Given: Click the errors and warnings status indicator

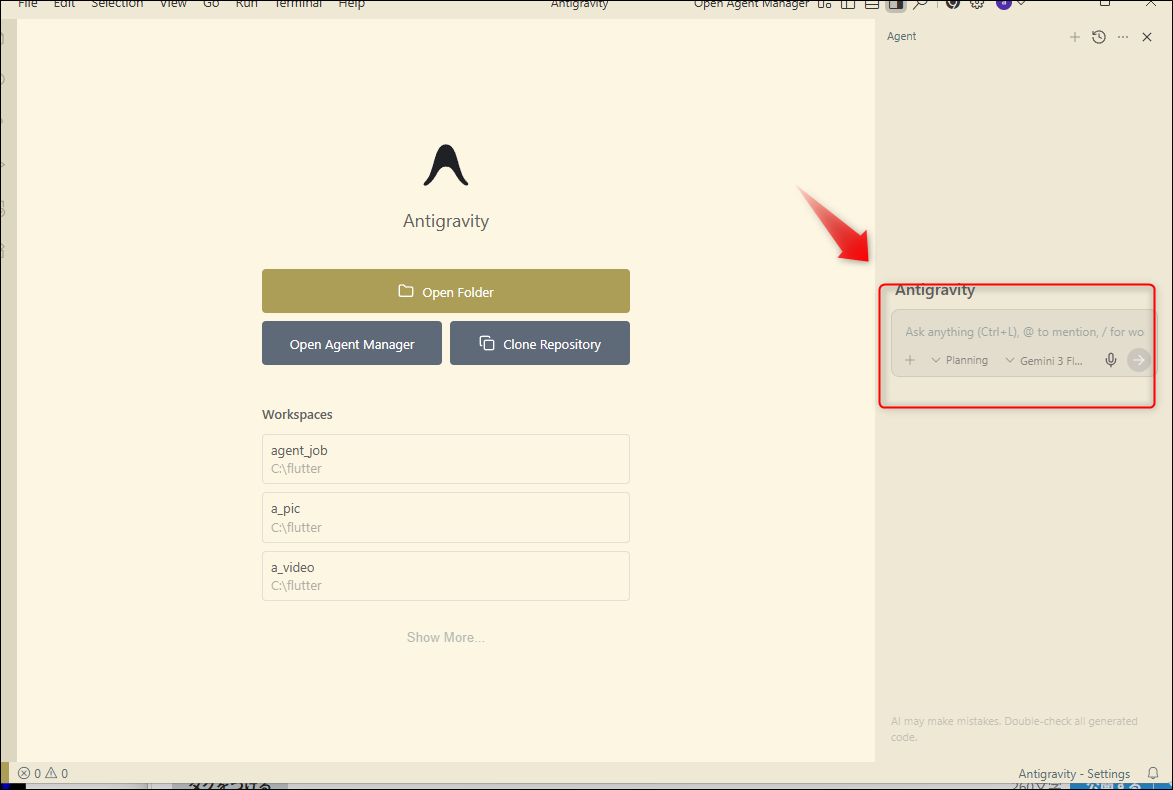Looking at the screenshot, I should (43, 774).
